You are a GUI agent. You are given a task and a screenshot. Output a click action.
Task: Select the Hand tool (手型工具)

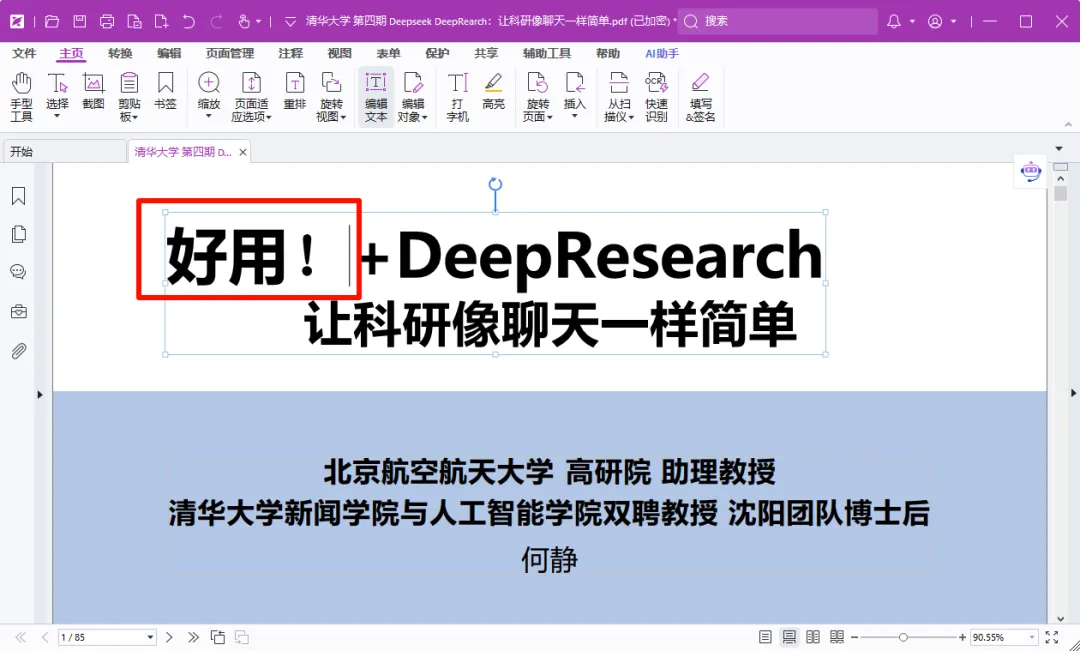(21, 97)
